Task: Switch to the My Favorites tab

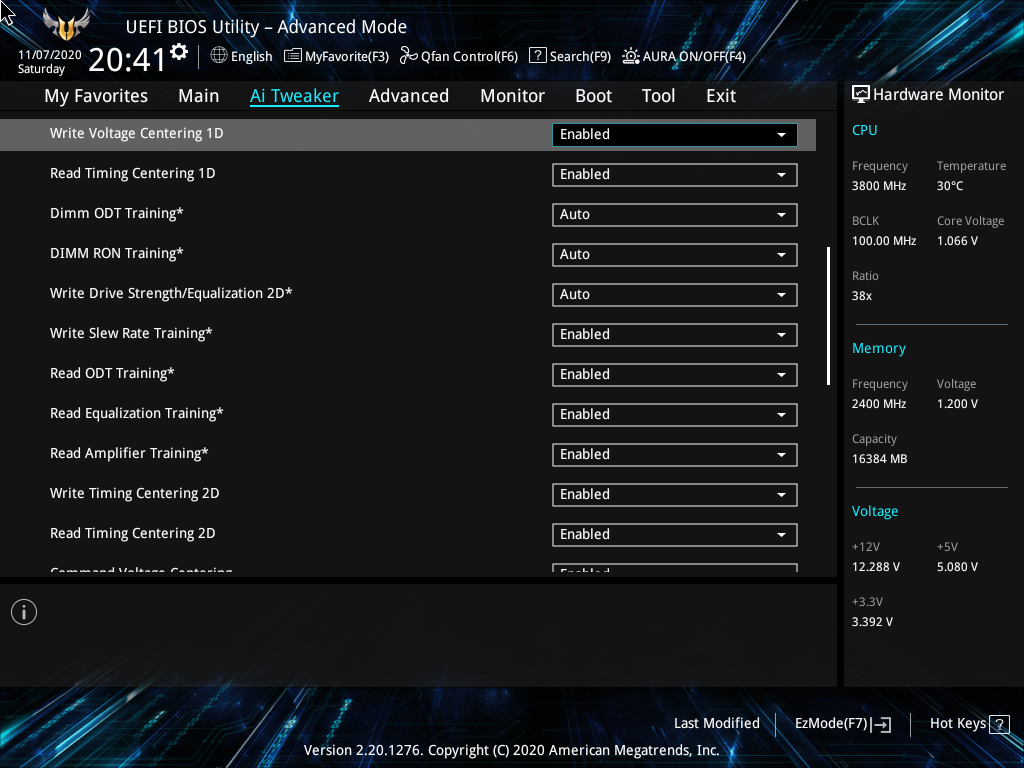Action: [96, 95]
